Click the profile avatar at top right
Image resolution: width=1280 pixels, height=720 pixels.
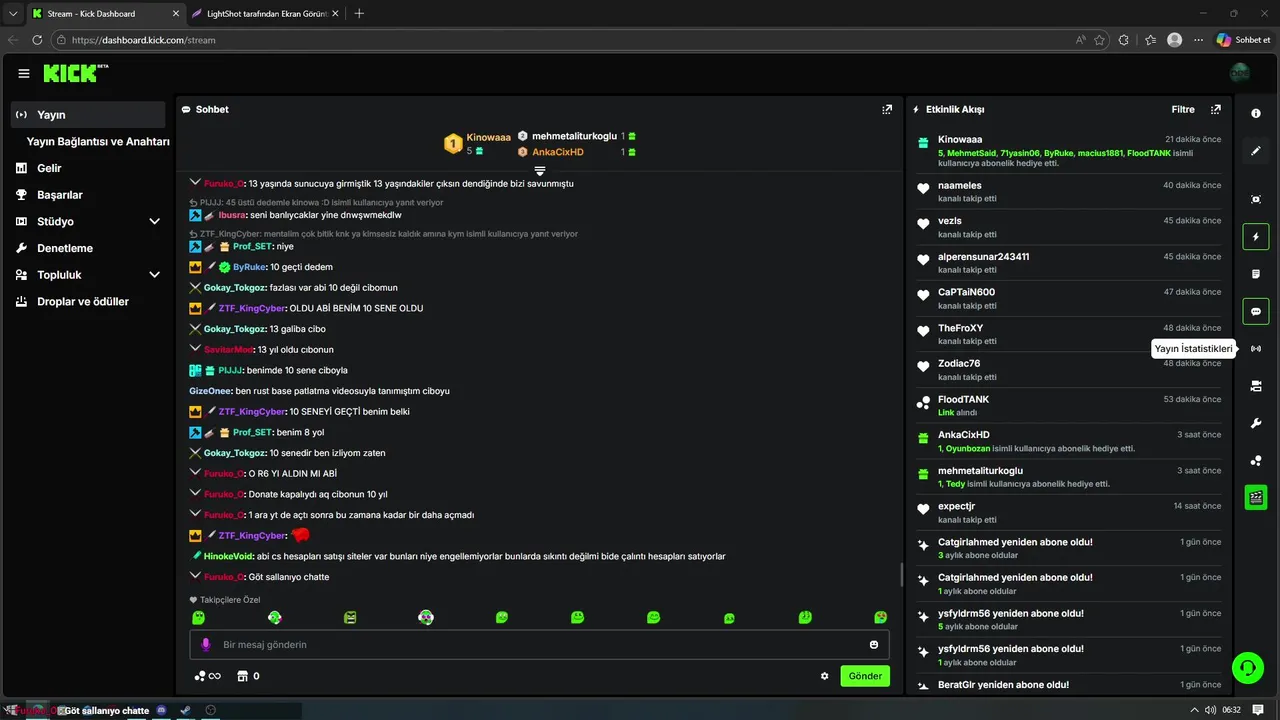point(1240,73)
